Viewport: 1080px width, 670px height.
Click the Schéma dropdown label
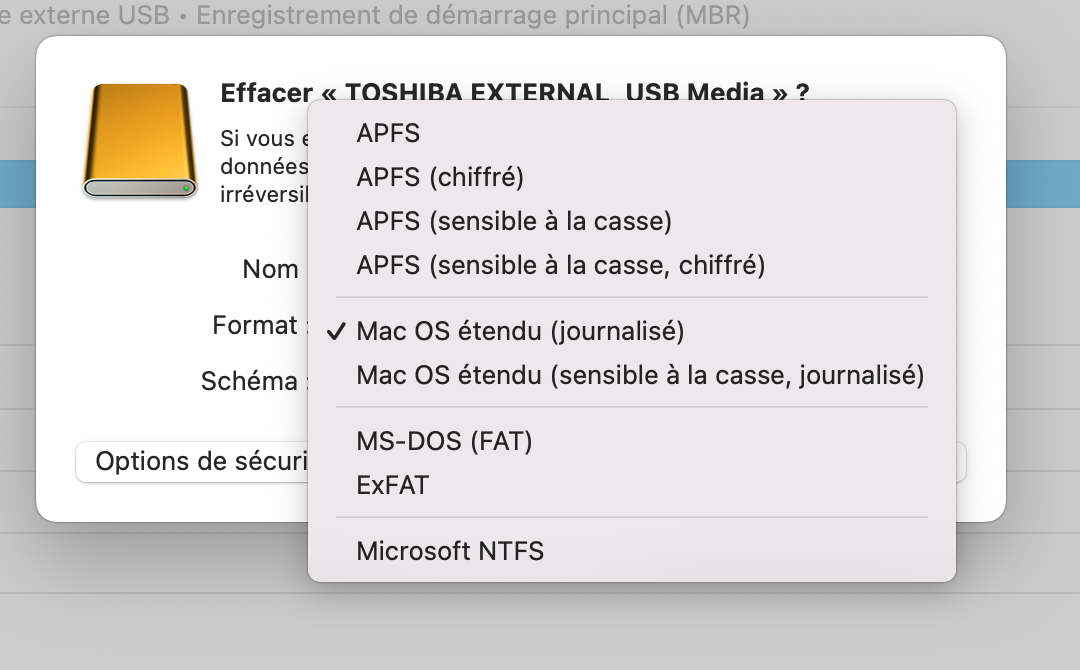point(249,381)
